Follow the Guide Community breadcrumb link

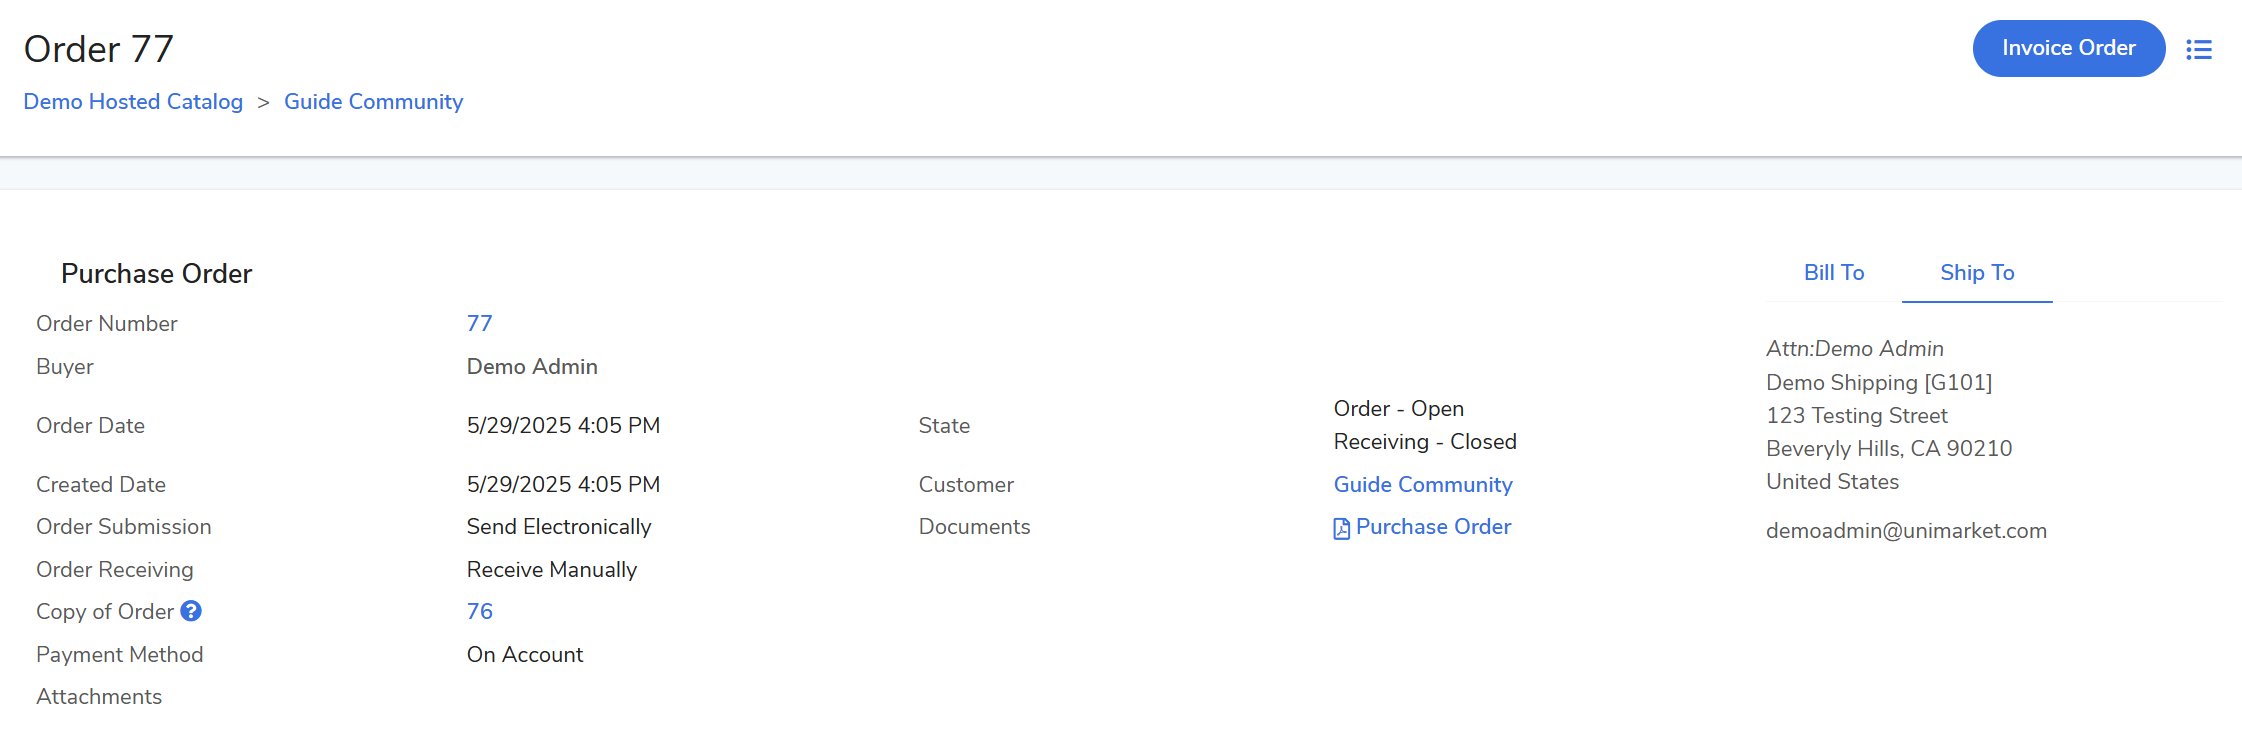[x=373, y=102]
